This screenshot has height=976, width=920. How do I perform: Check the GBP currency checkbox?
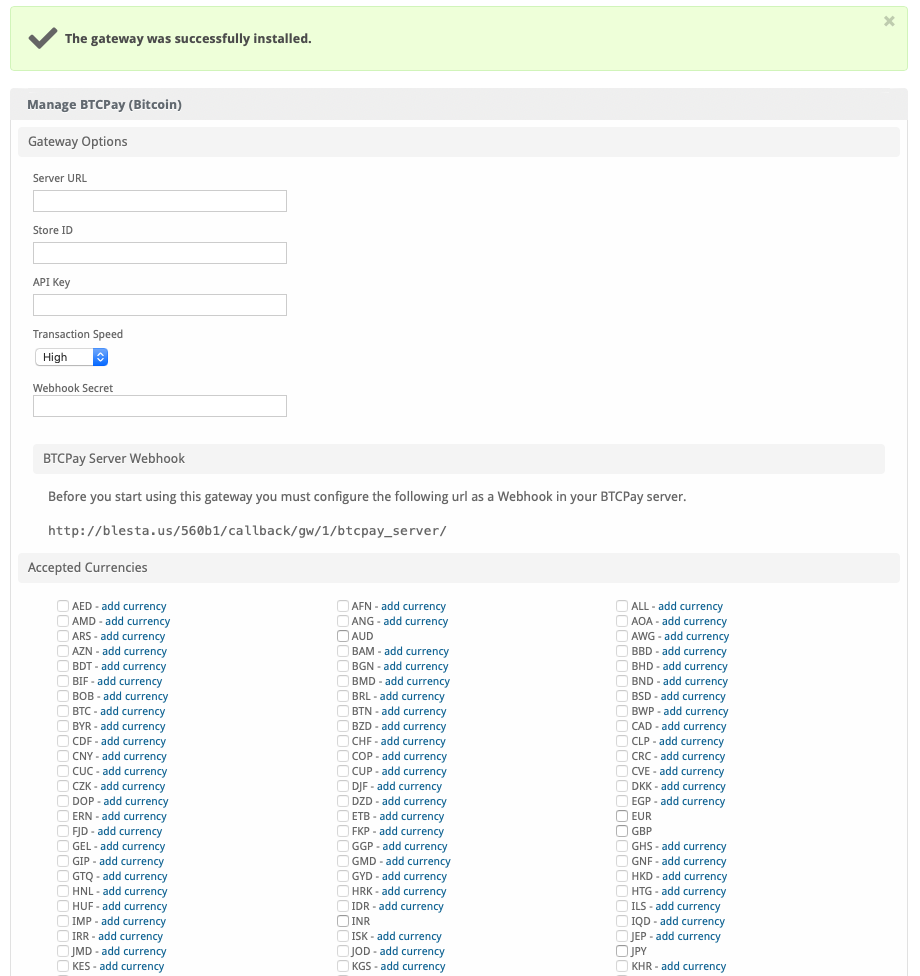622,831
